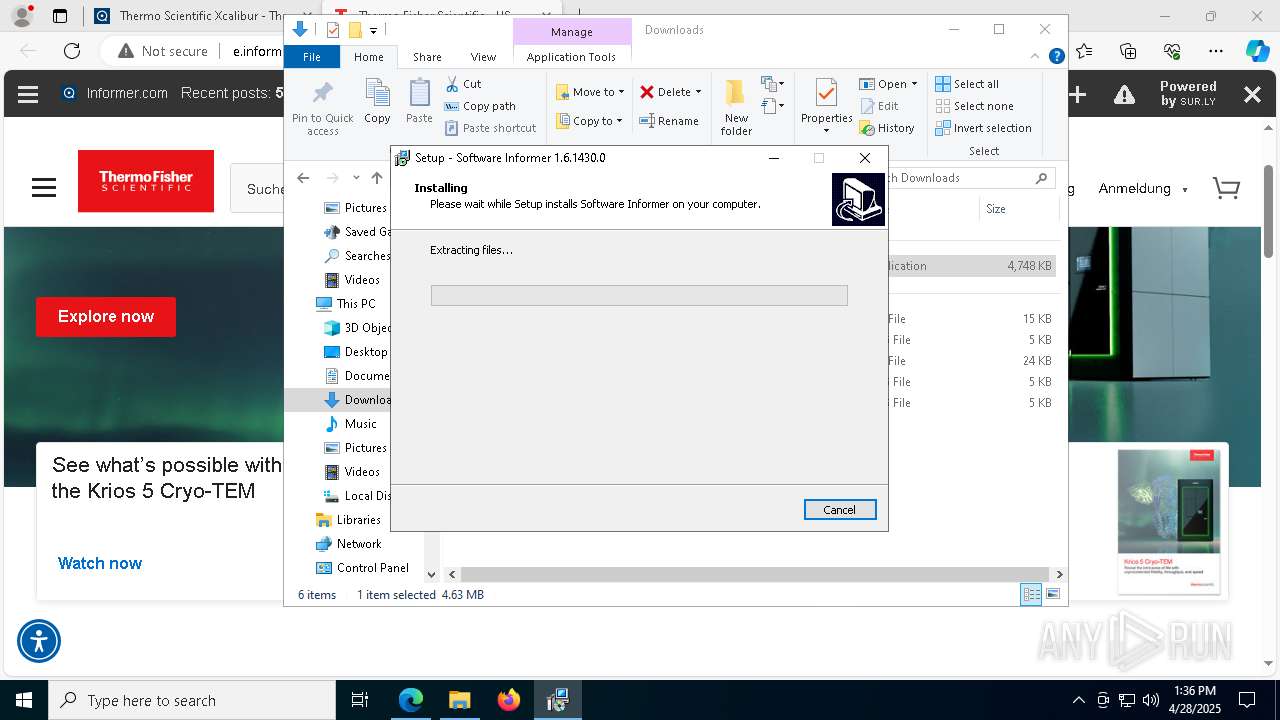Switch to the Share ribbon tab
This screenshot has width=1280, height=720.
(x=427, y=57)
